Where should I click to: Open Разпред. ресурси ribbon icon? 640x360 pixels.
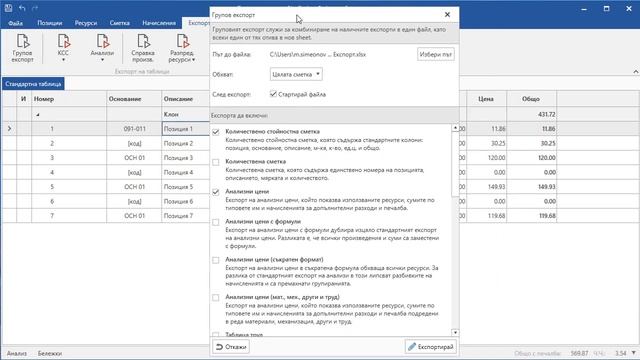tap(182, 48)
